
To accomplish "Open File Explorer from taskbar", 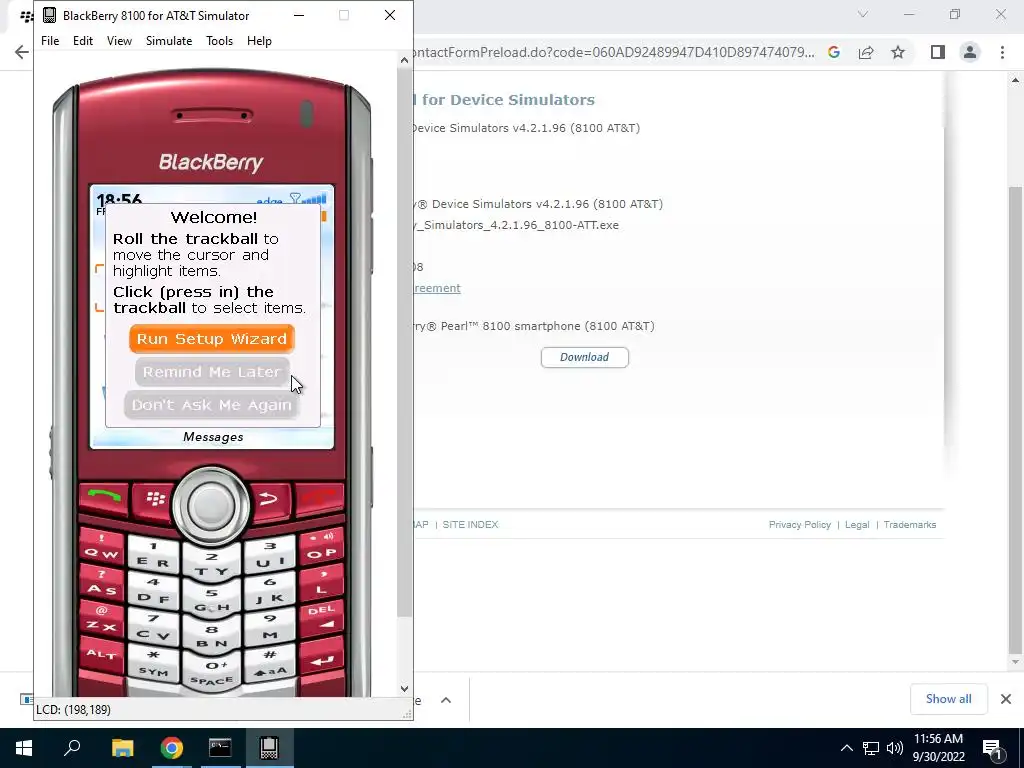I will tap(122, 748).
